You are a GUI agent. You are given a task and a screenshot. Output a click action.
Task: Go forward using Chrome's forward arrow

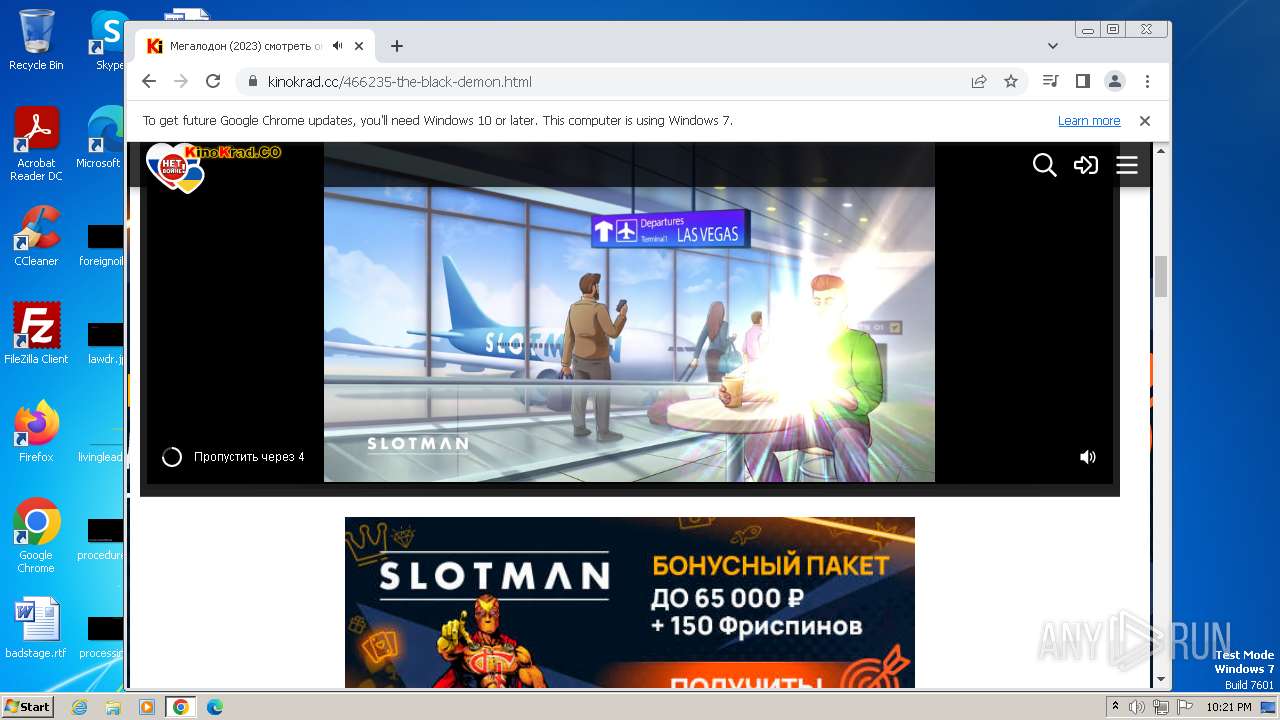(x=181, y=82)
